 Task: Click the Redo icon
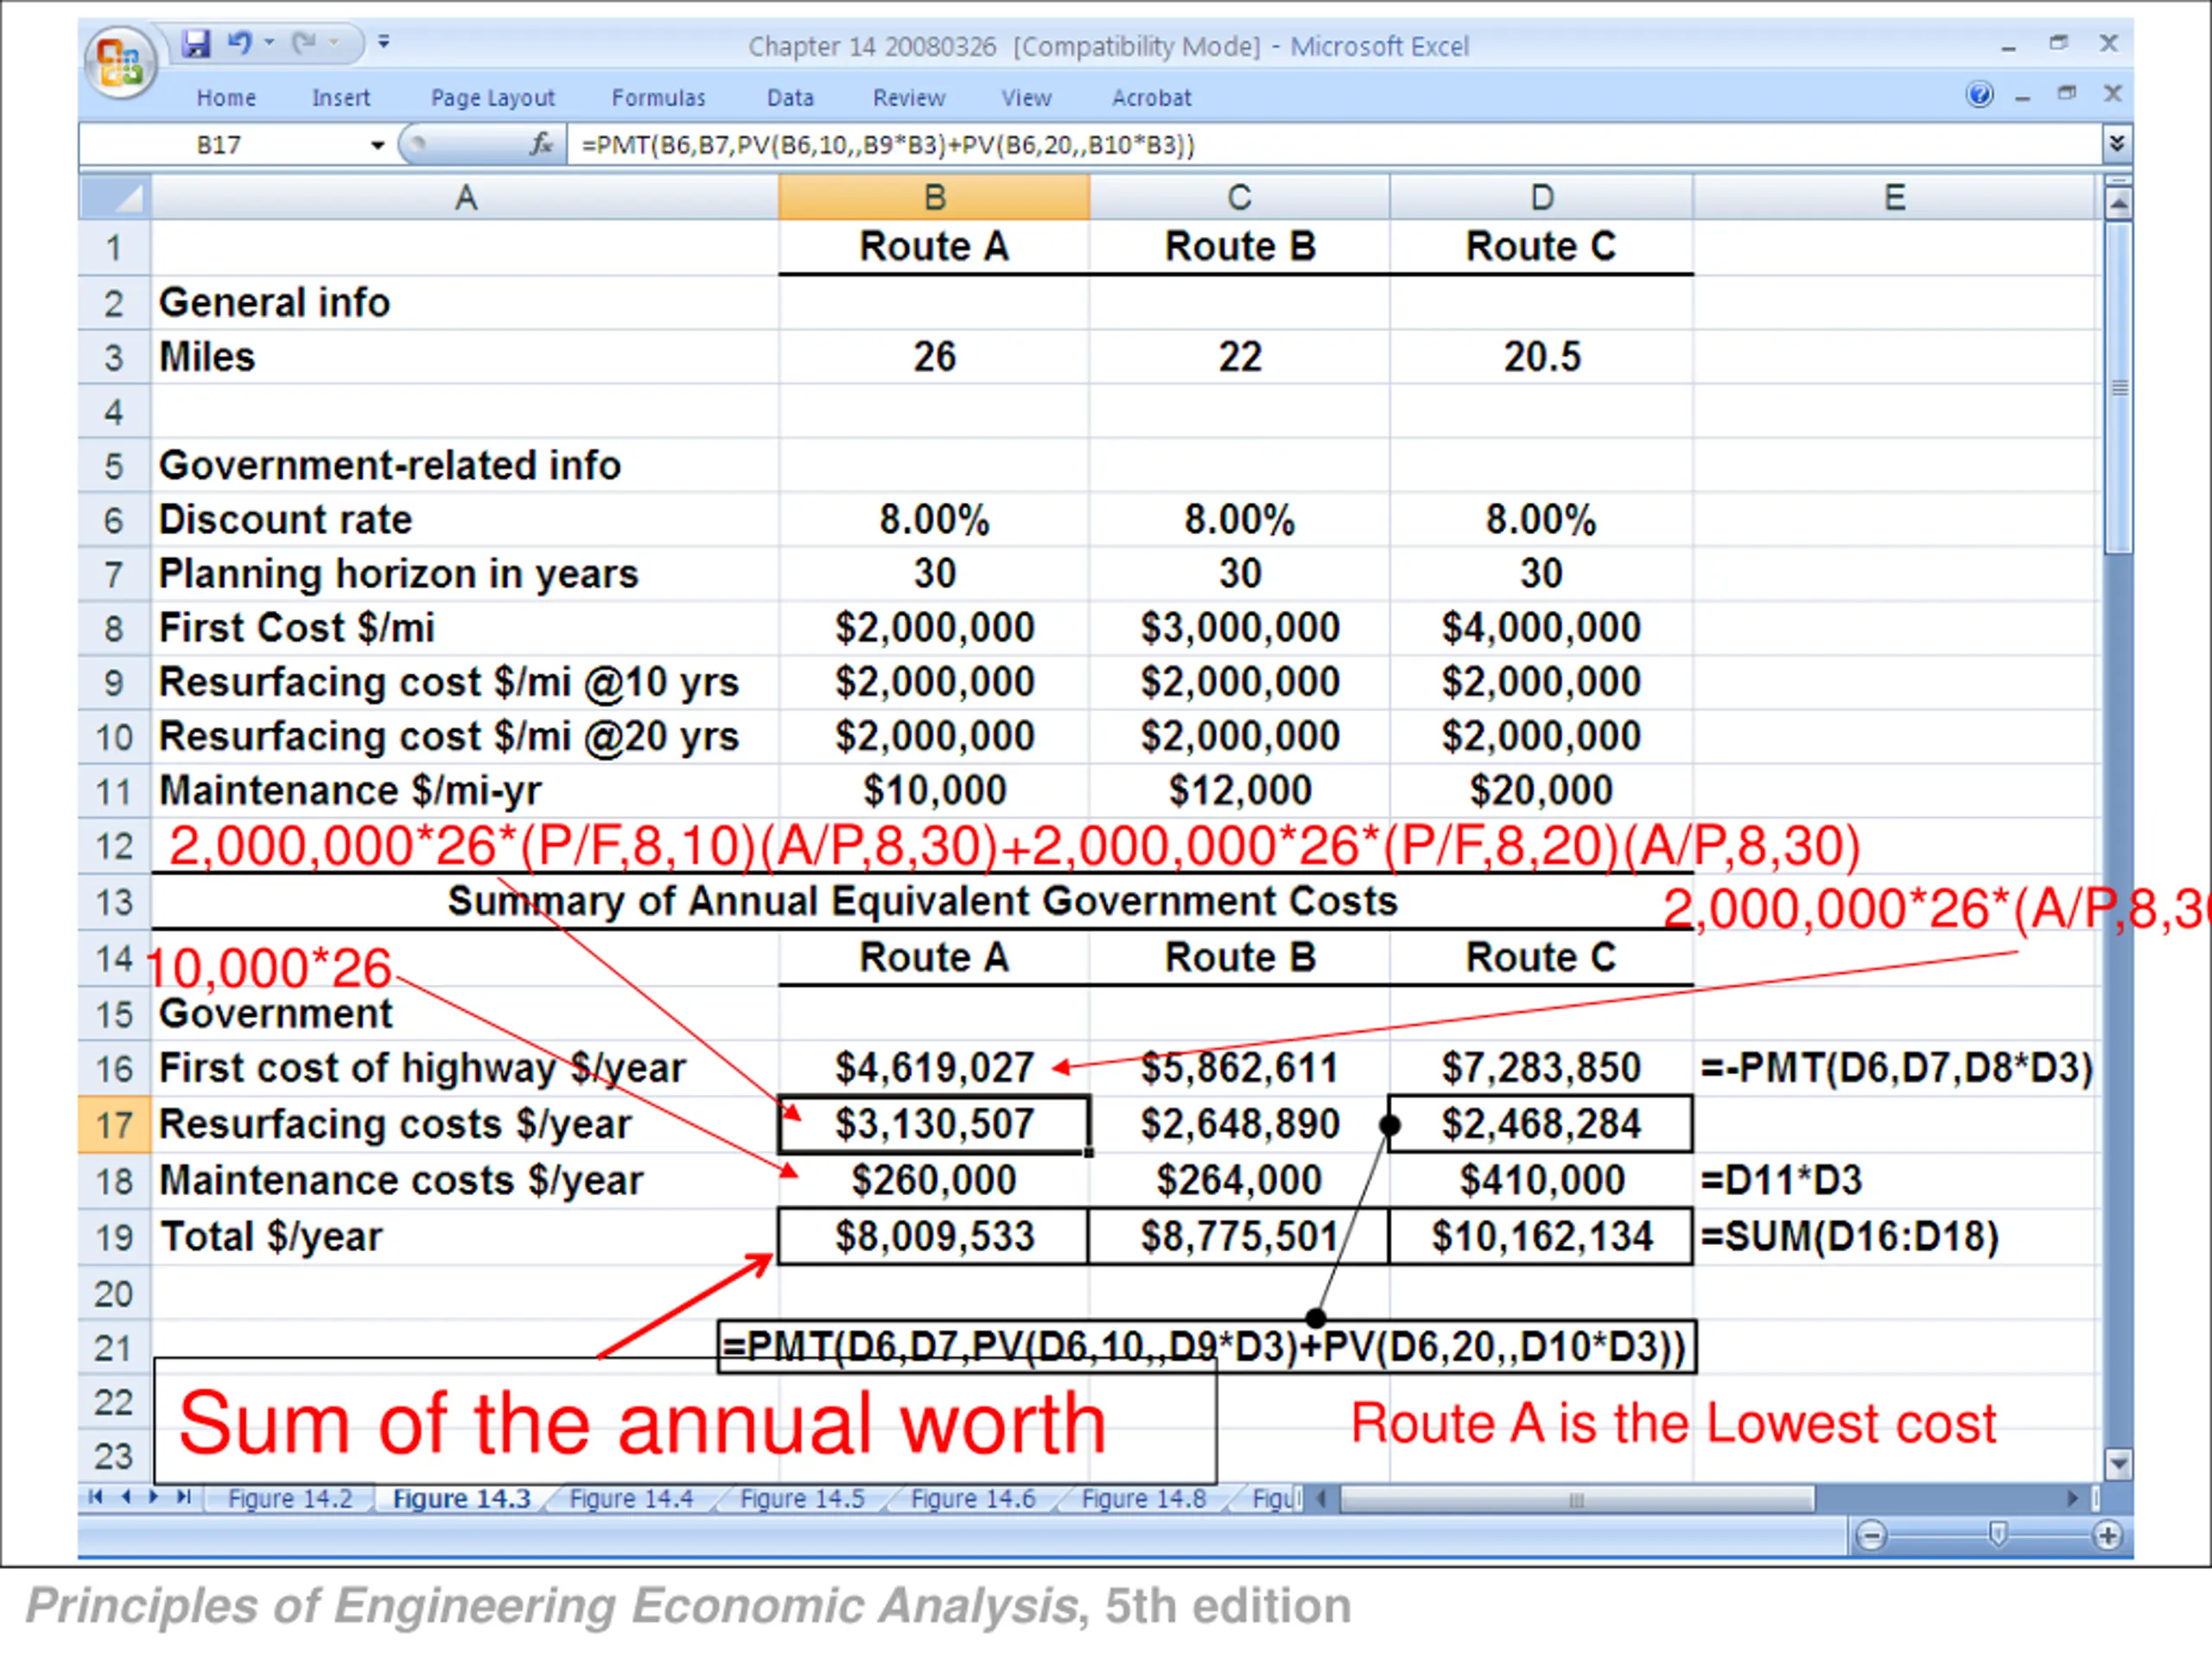(x=305, y=43)
